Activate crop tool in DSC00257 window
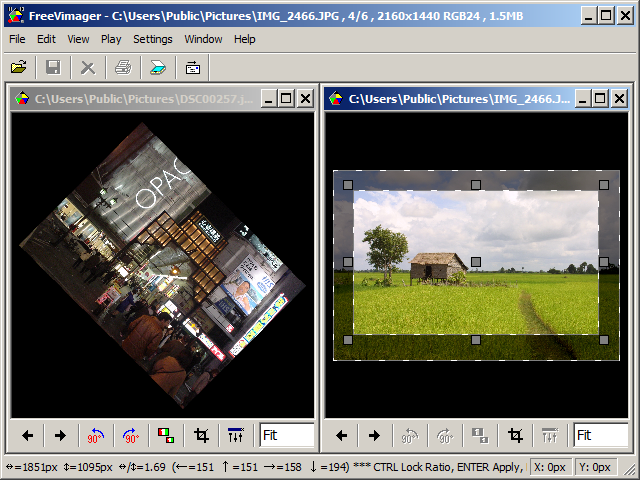This screenshot has height=480, width=640. point(201,436)
